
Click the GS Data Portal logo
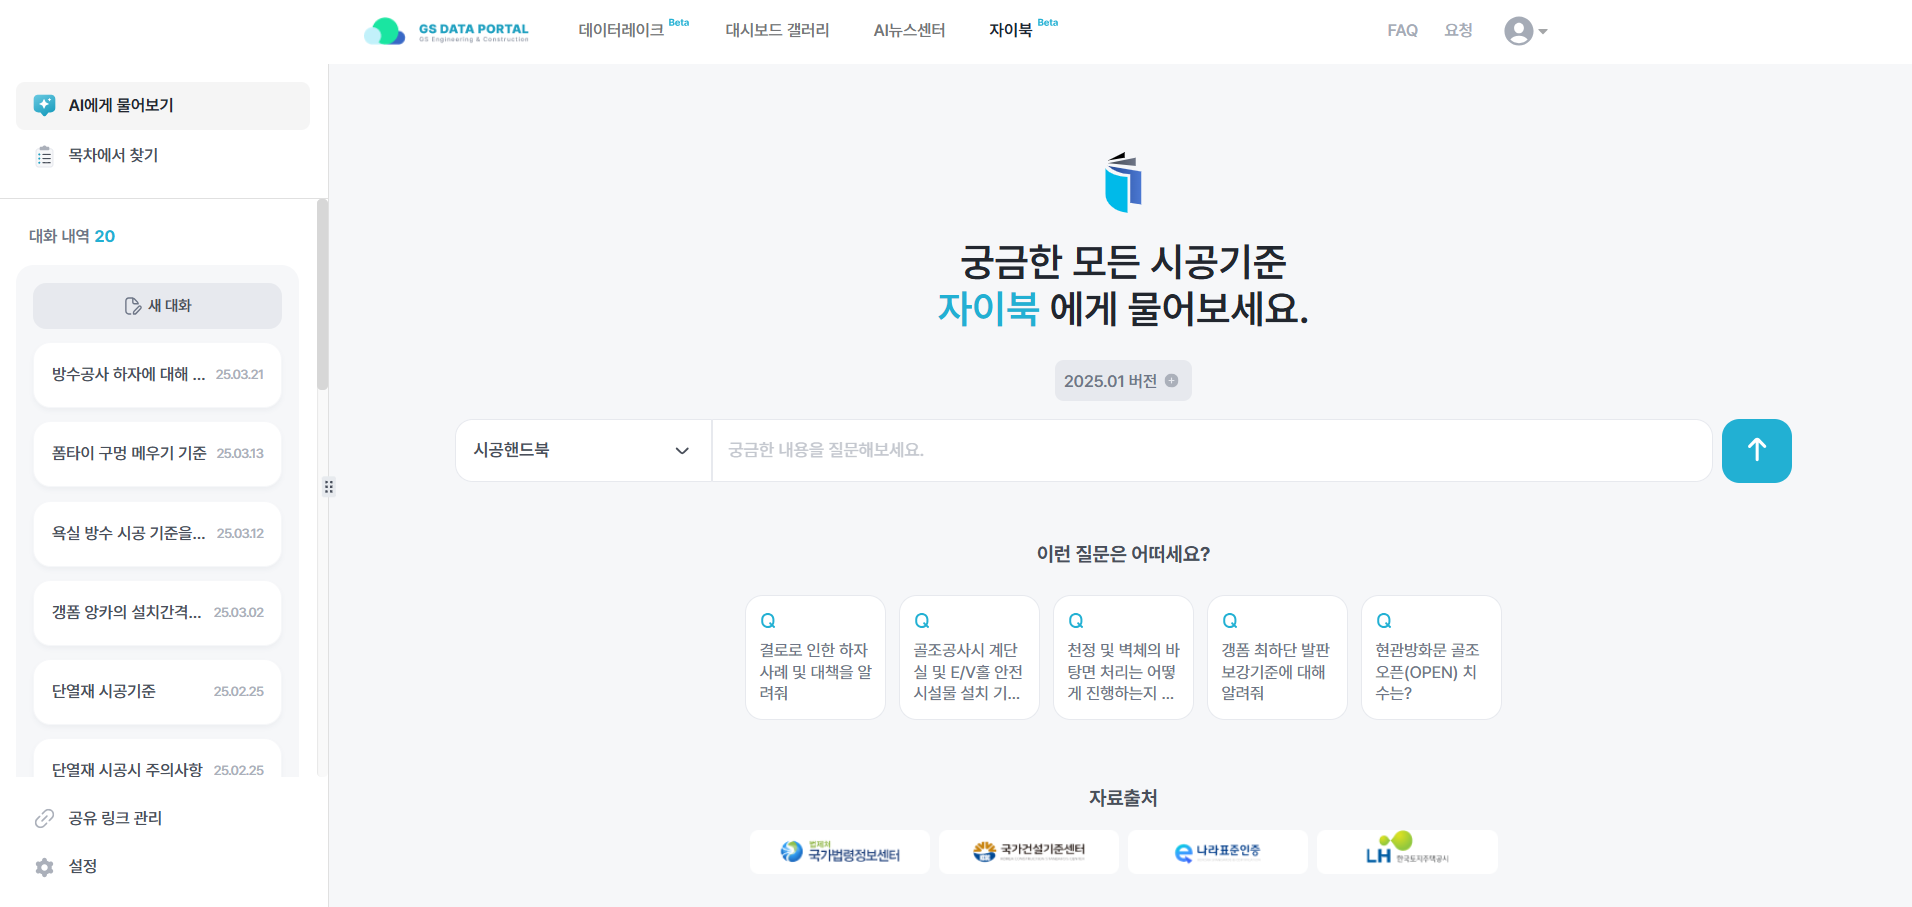[447, 31]
